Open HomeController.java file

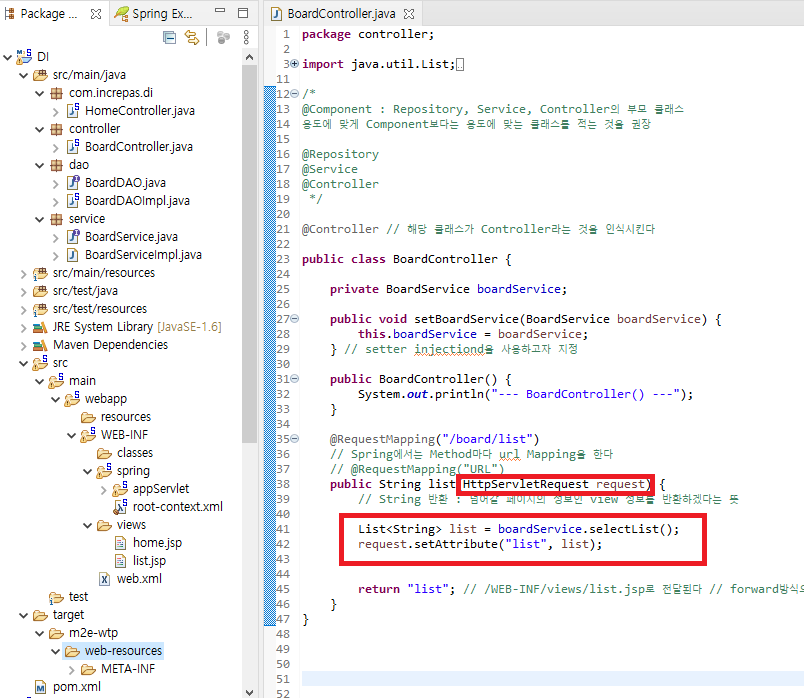[139, 111]
